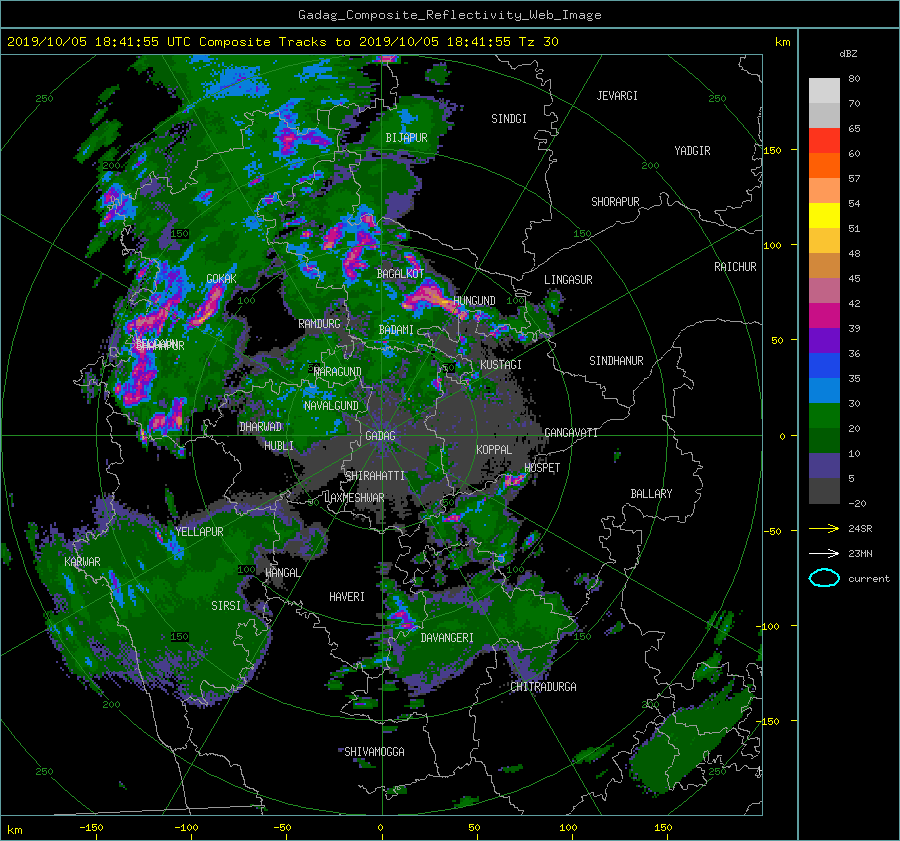Click the SHIVAMOGGA city label
Viewport: 900px width, 841px height.
point(374,752)
